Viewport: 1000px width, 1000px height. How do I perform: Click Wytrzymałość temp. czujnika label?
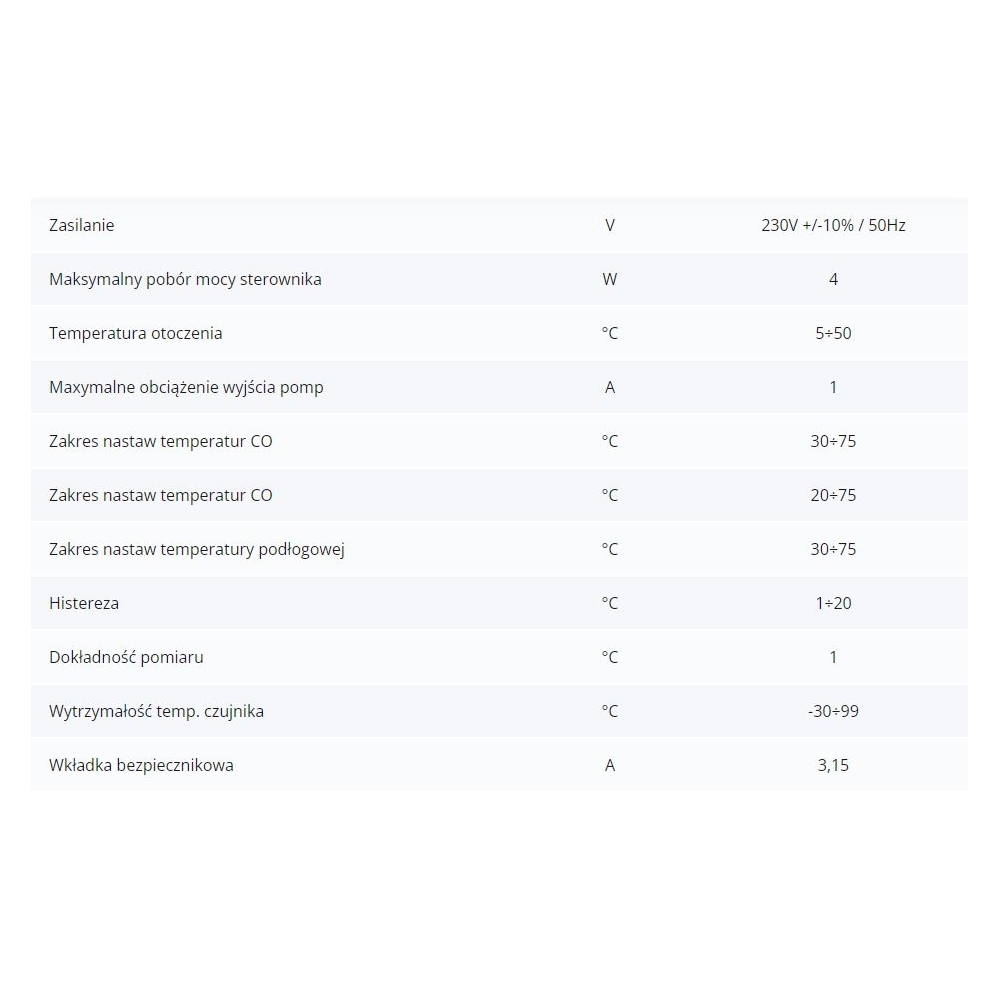coord(156,711)
